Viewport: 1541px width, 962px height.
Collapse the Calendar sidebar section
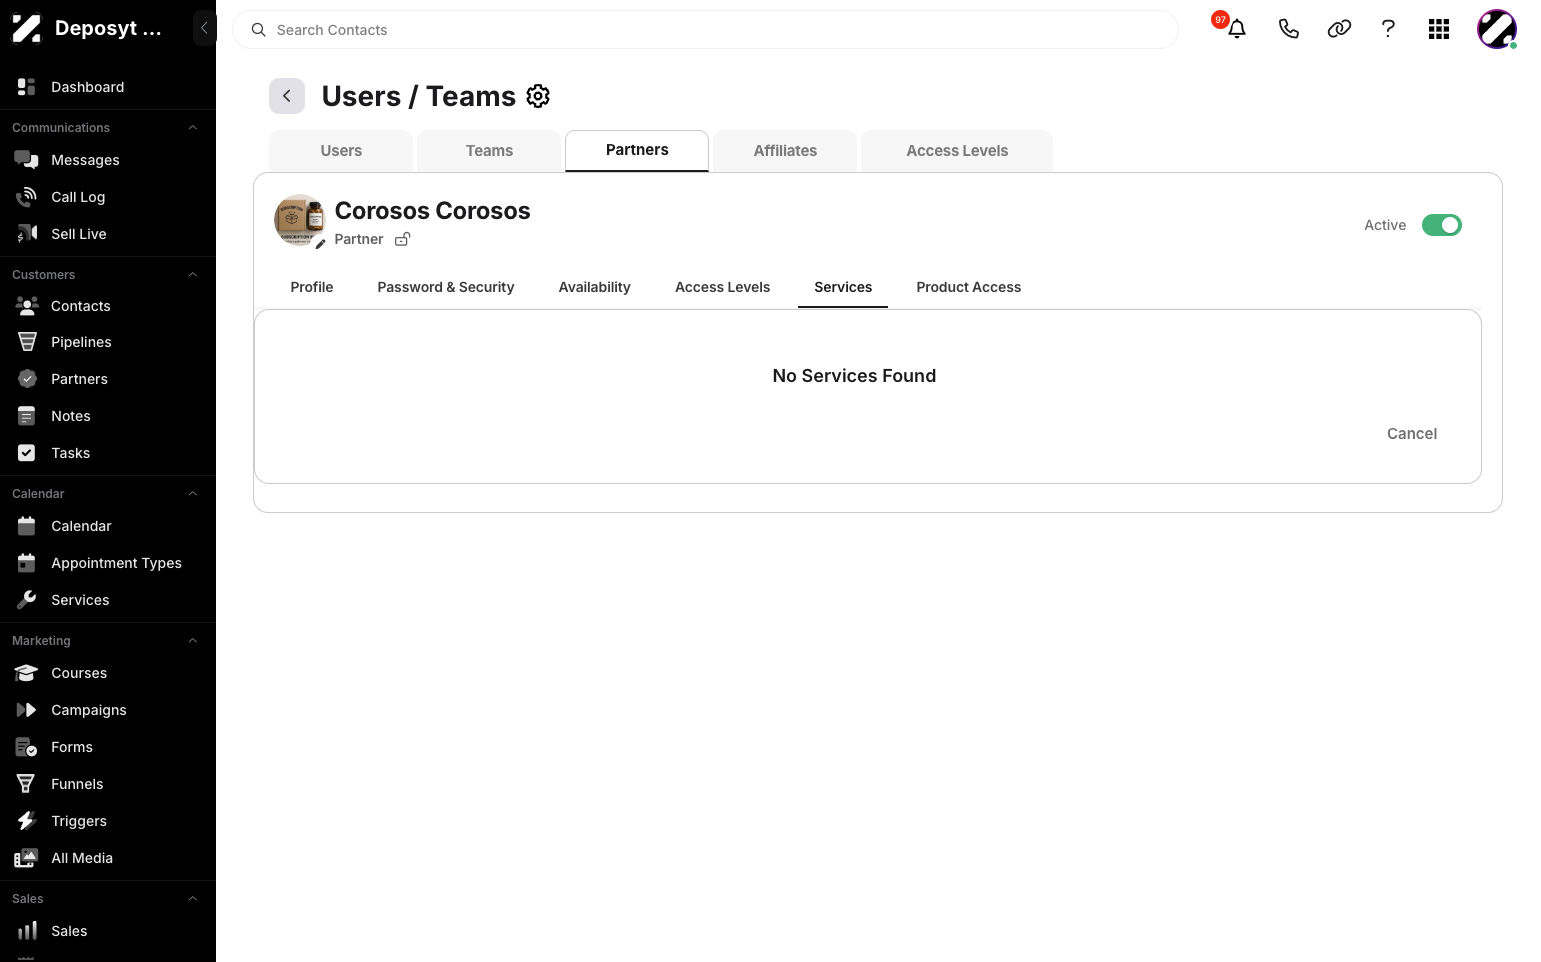click(193, 494)
